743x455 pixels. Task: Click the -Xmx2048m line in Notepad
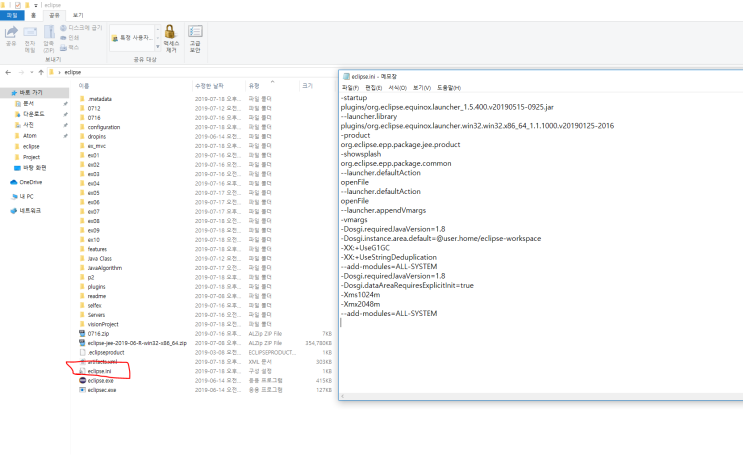pos(361,304)
